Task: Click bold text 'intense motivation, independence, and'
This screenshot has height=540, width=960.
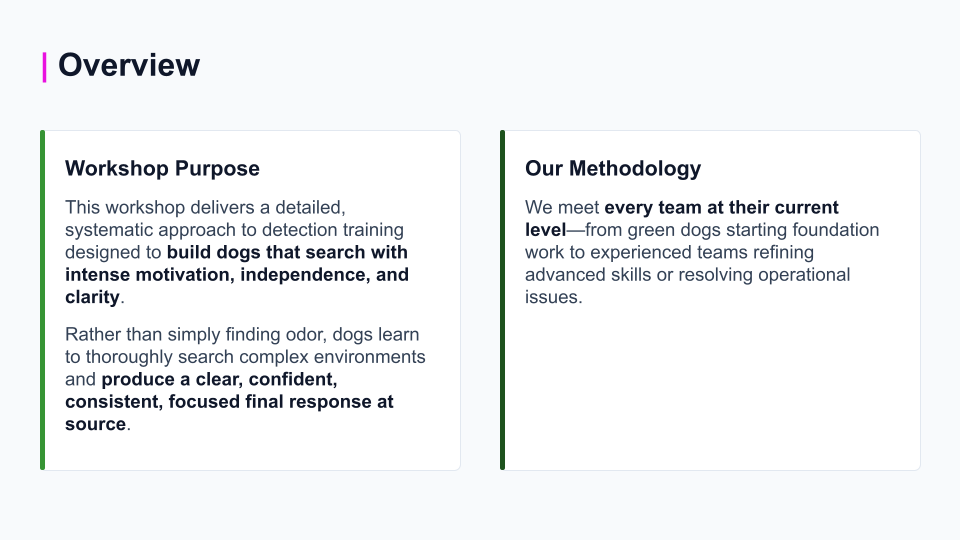Action: point(237,274)
